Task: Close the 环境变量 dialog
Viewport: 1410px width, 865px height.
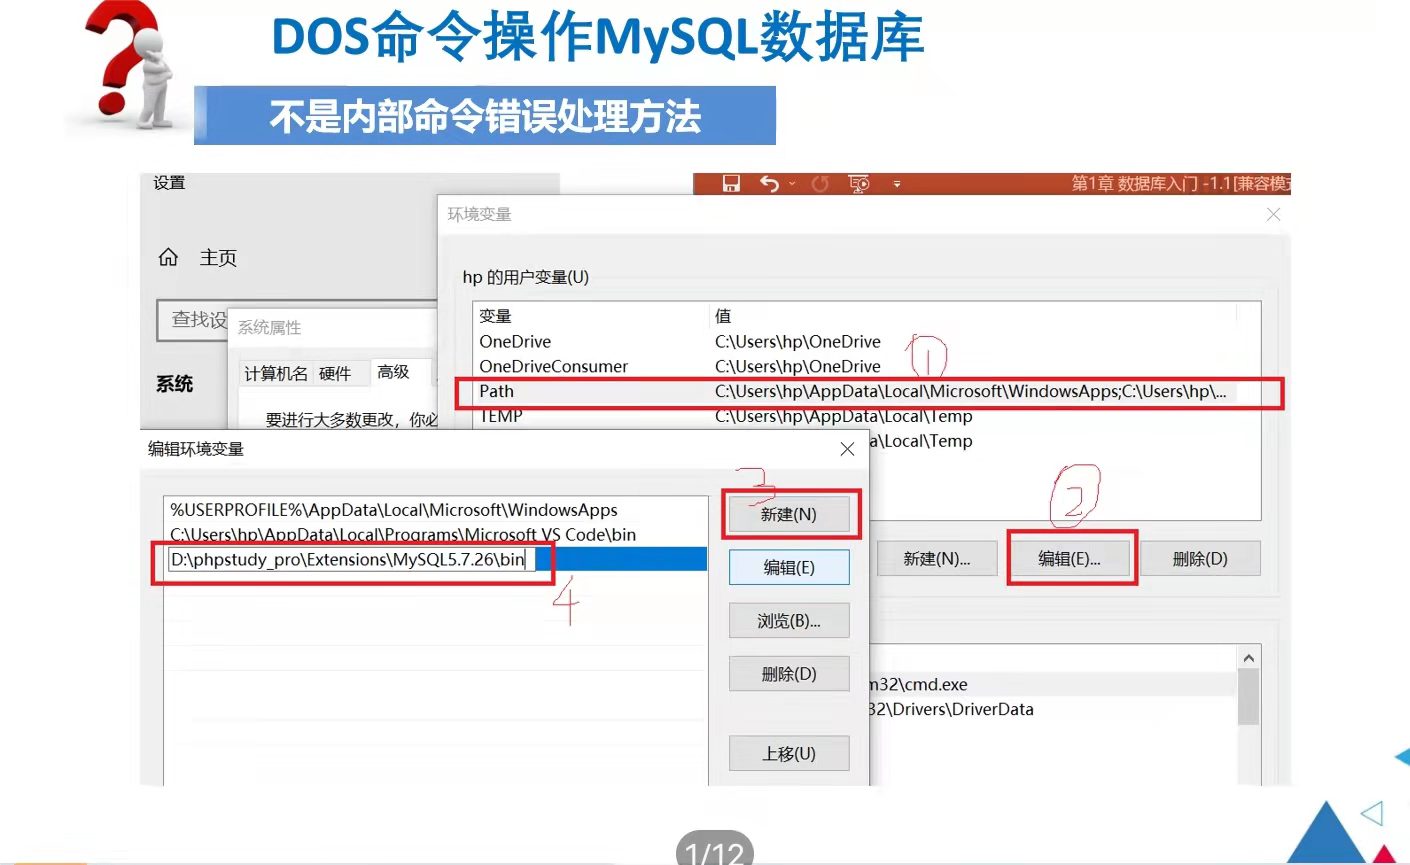Action: (x=1273, y=214)
